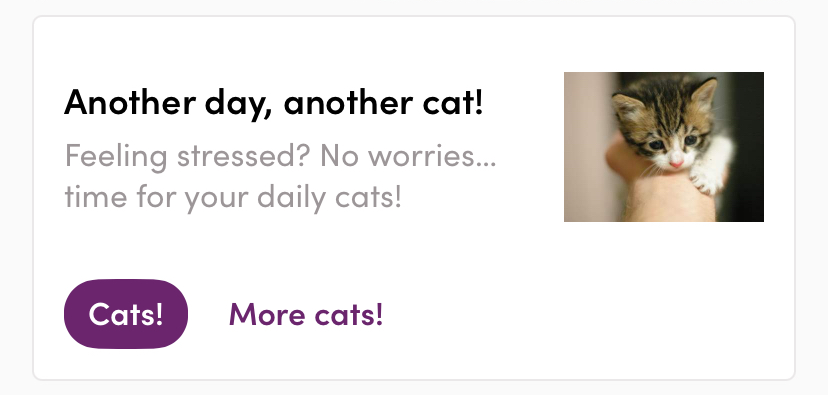
Task: Click the heading Another day, another cat!
Action: (274, 102)
